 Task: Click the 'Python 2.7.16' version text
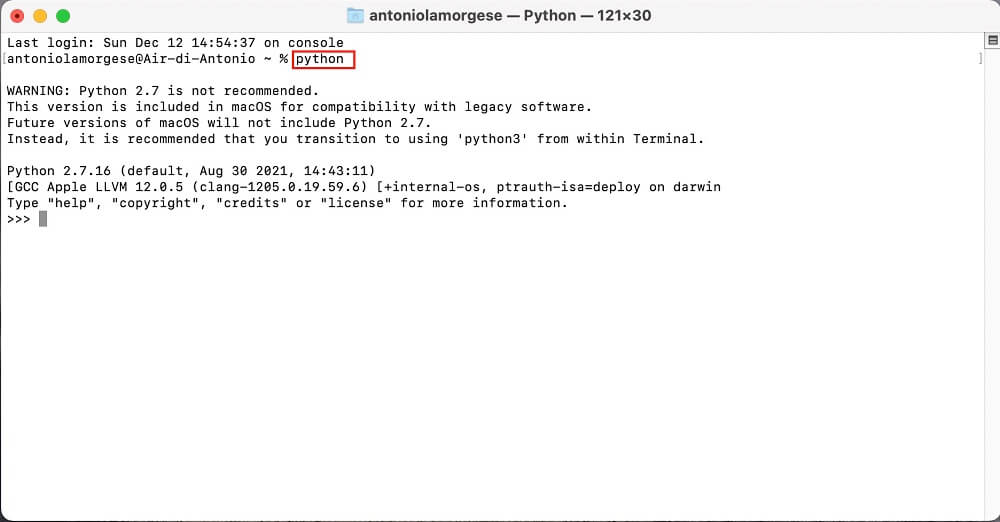(x=59, y=170)
